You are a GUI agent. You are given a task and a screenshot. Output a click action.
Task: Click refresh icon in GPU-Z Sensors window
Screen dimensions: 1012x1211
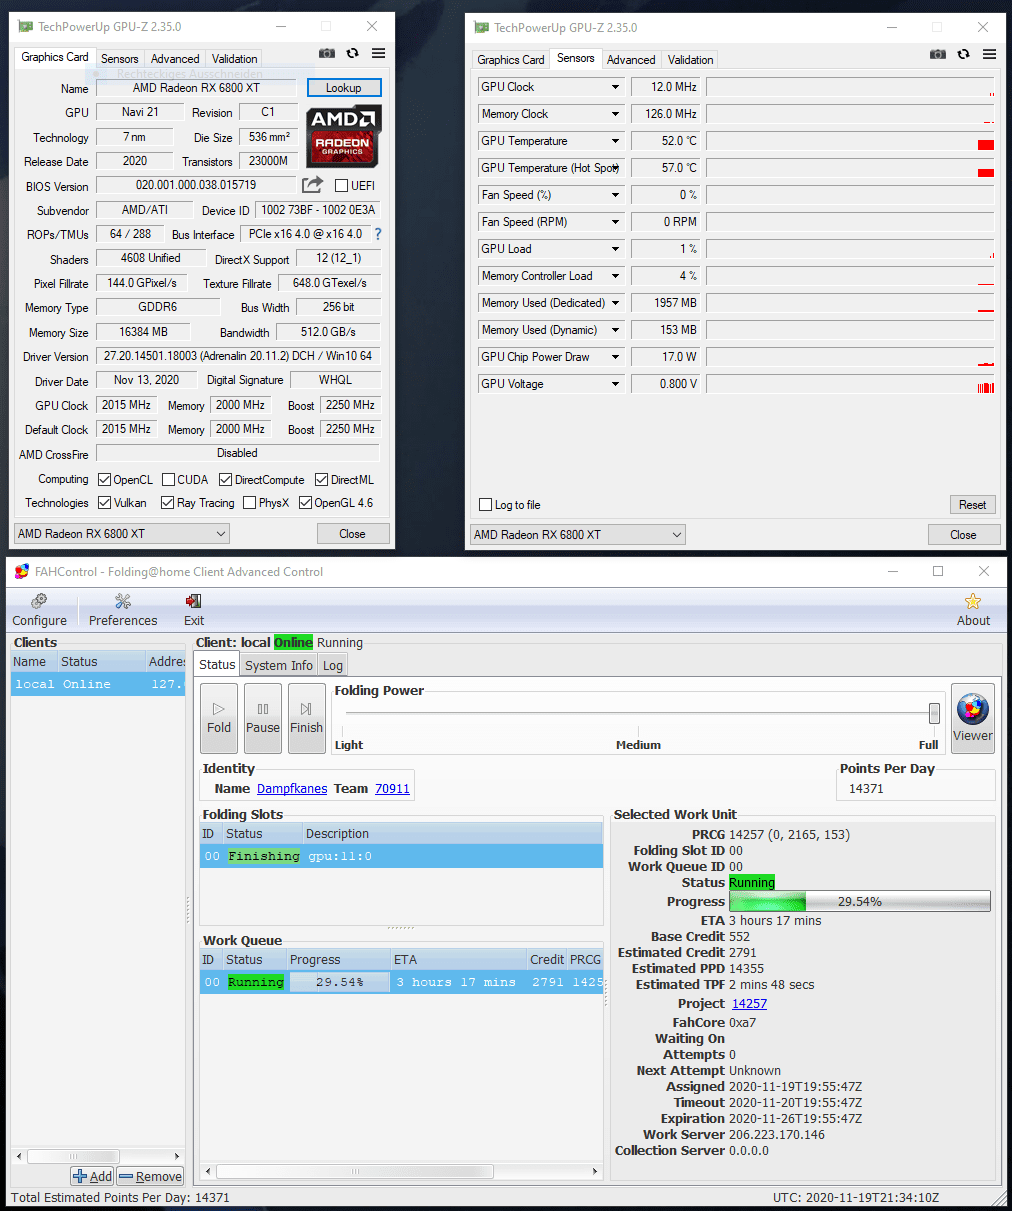click(964, 54)
